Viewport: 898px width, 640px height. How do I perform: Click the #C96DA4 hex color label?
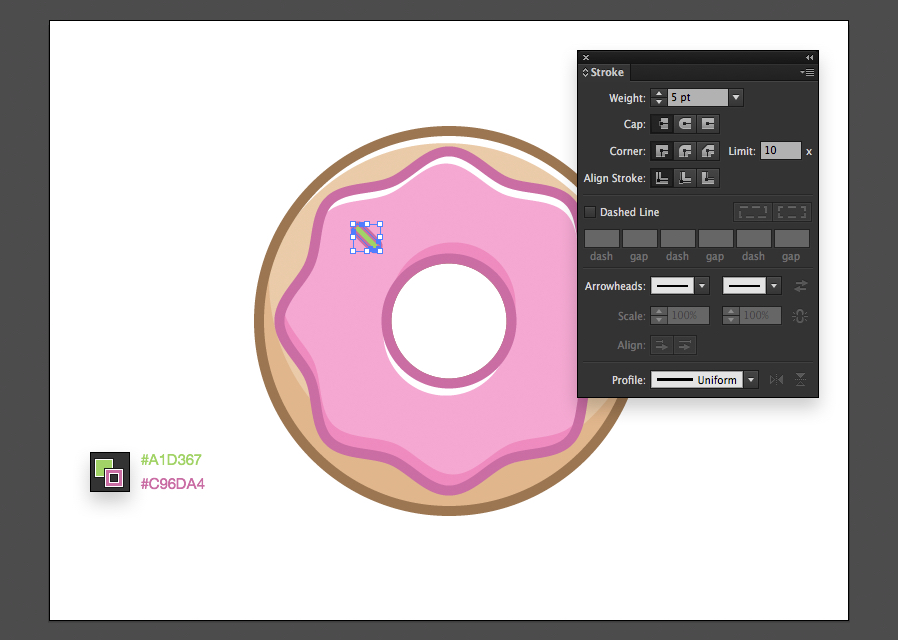tap(173, 484)
